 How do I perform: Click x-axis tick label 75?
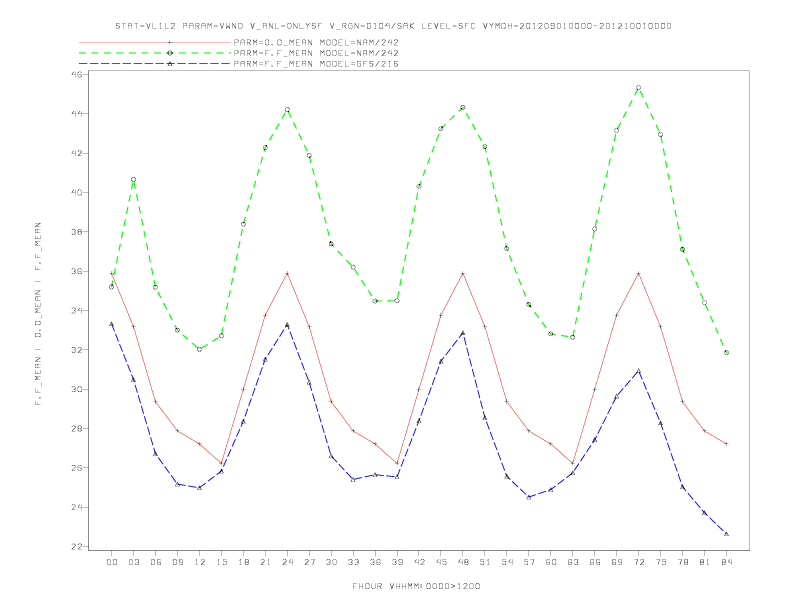(661, 562)
